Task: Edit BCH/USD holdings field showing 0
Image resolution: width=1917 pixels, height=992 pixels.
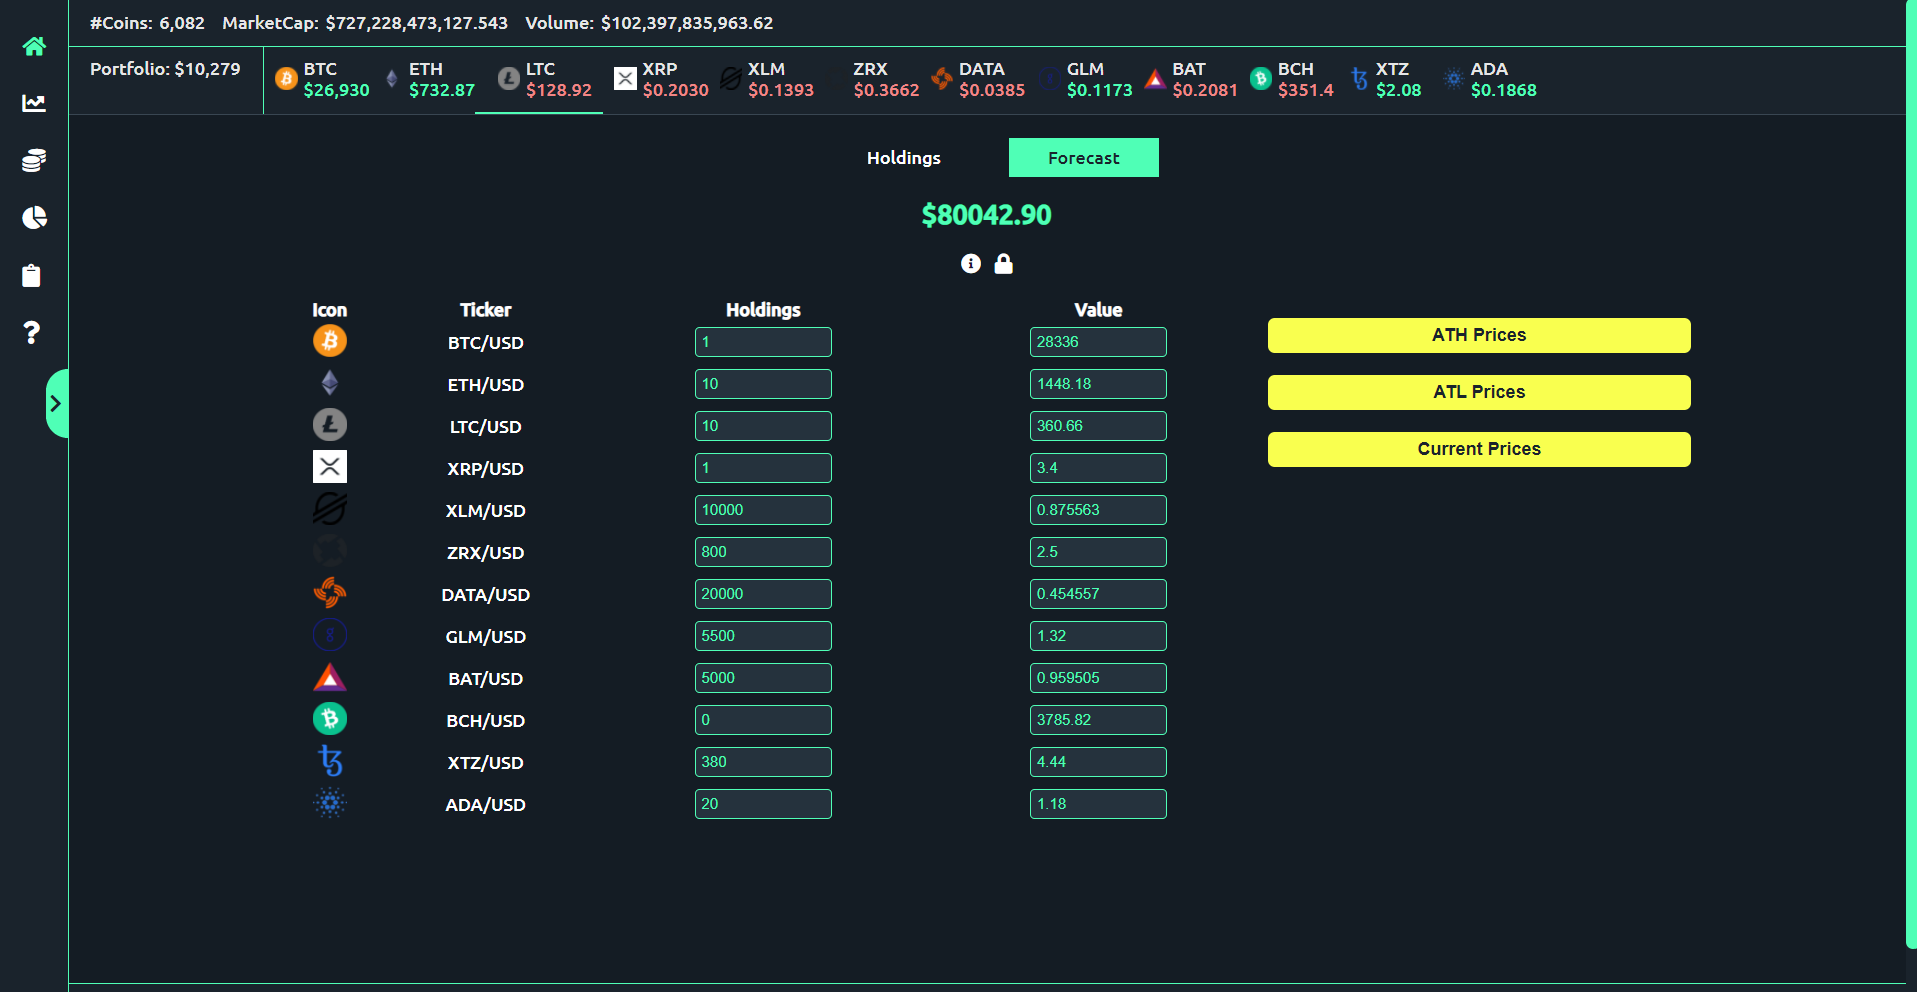Action: (763, 720)
